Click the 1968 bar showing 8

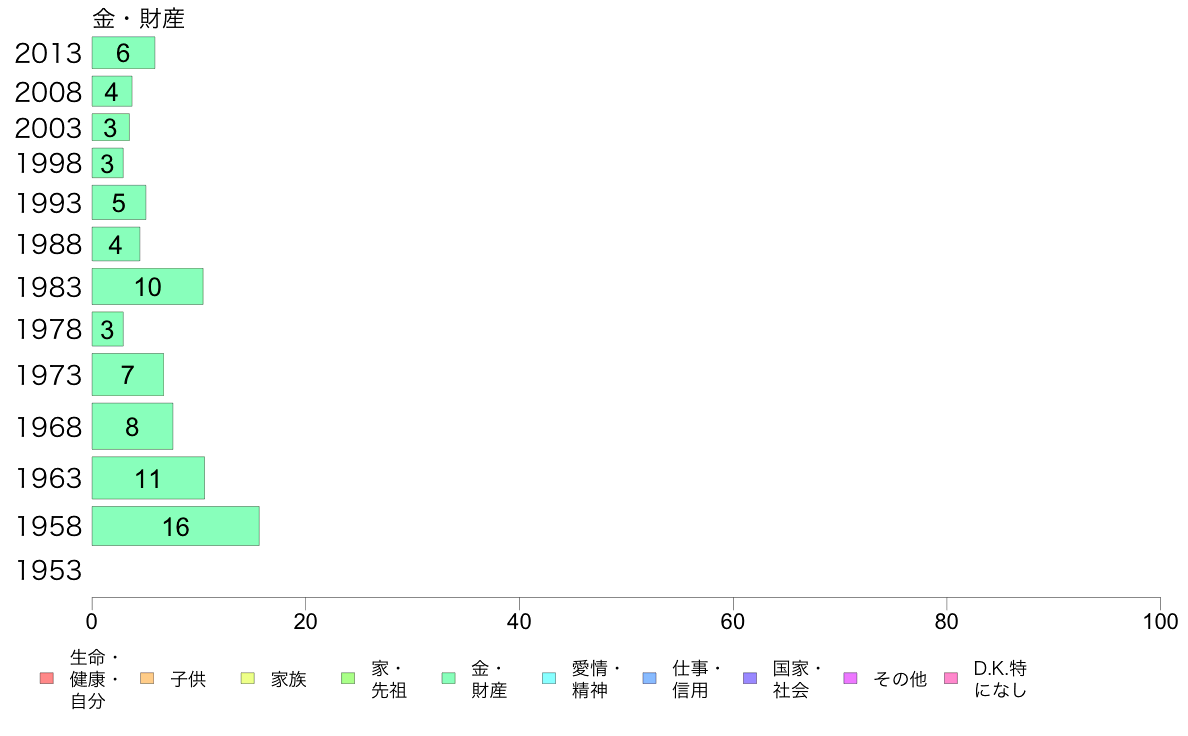tap(133, 426)
